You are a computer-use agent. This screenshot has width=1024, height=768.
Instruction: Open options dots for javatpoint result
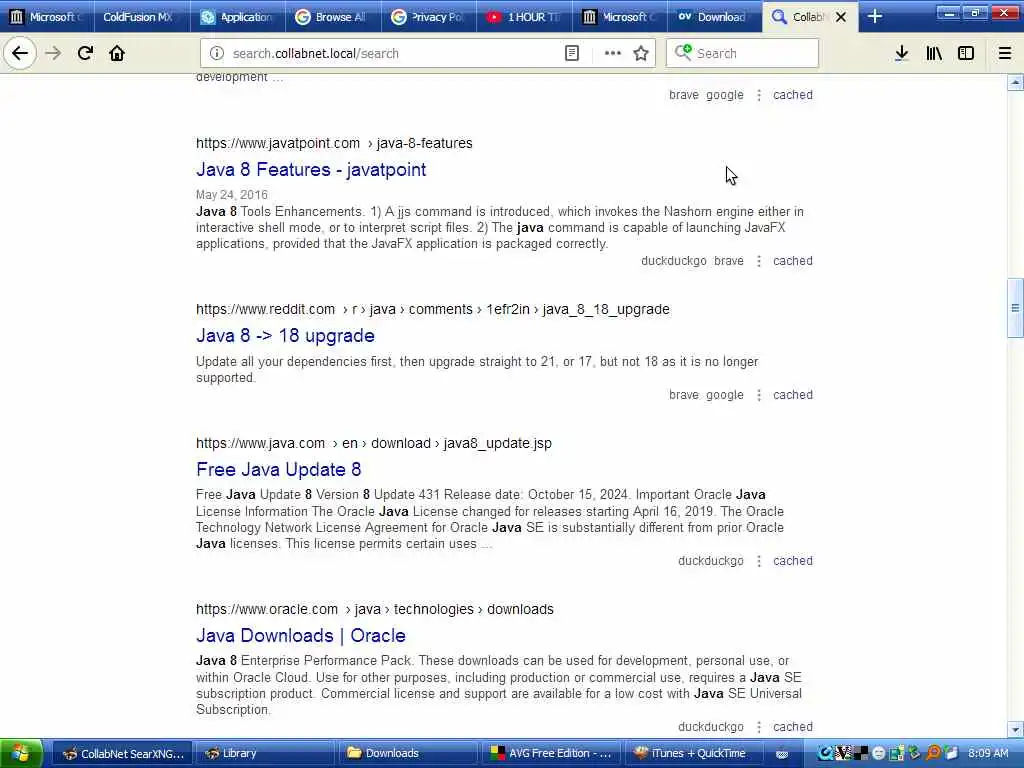coord(759,261)
